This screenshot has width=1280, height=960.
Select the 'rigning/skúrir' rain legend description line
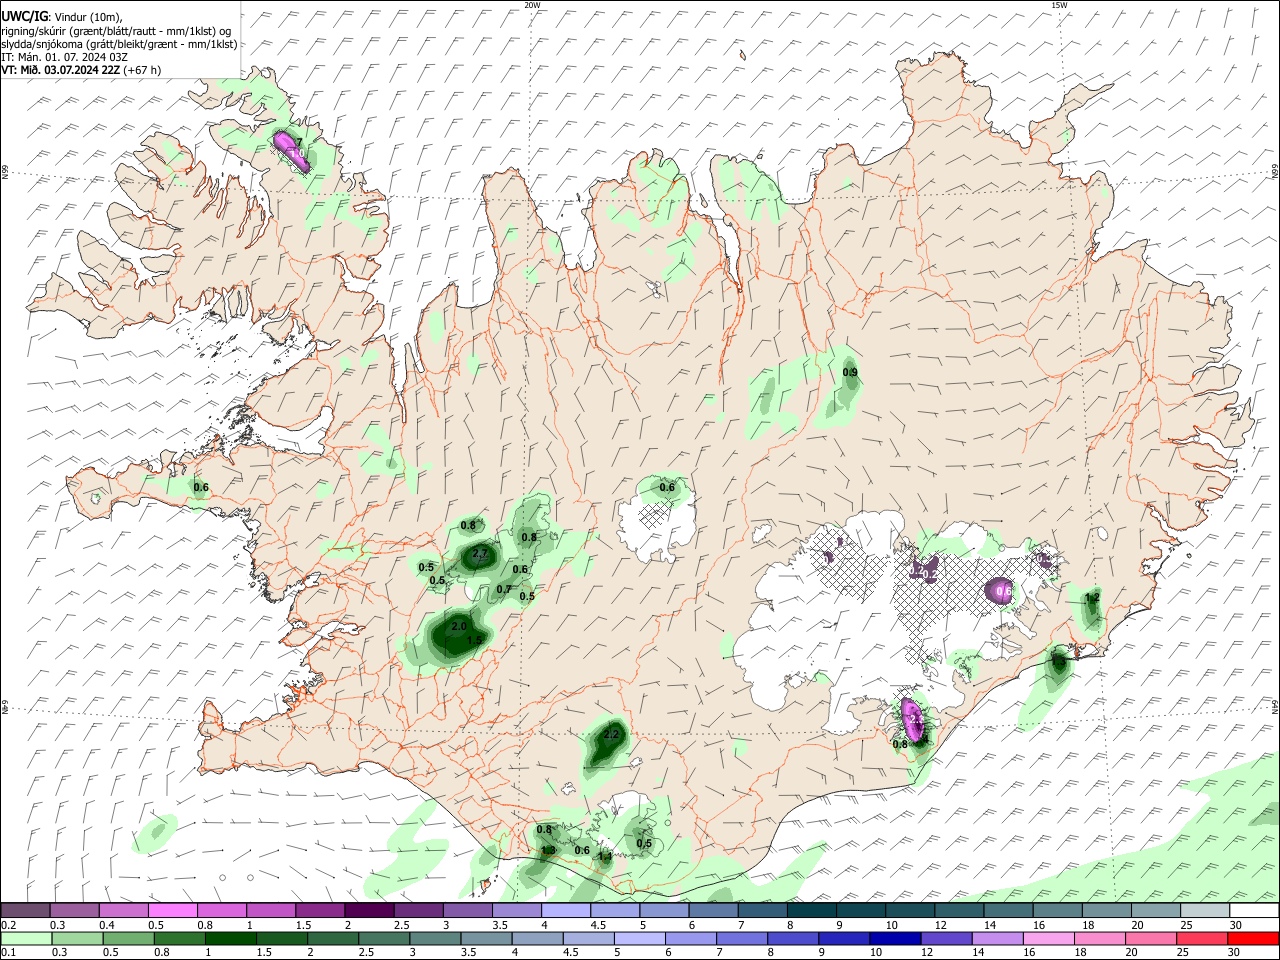tap(116, 30)
